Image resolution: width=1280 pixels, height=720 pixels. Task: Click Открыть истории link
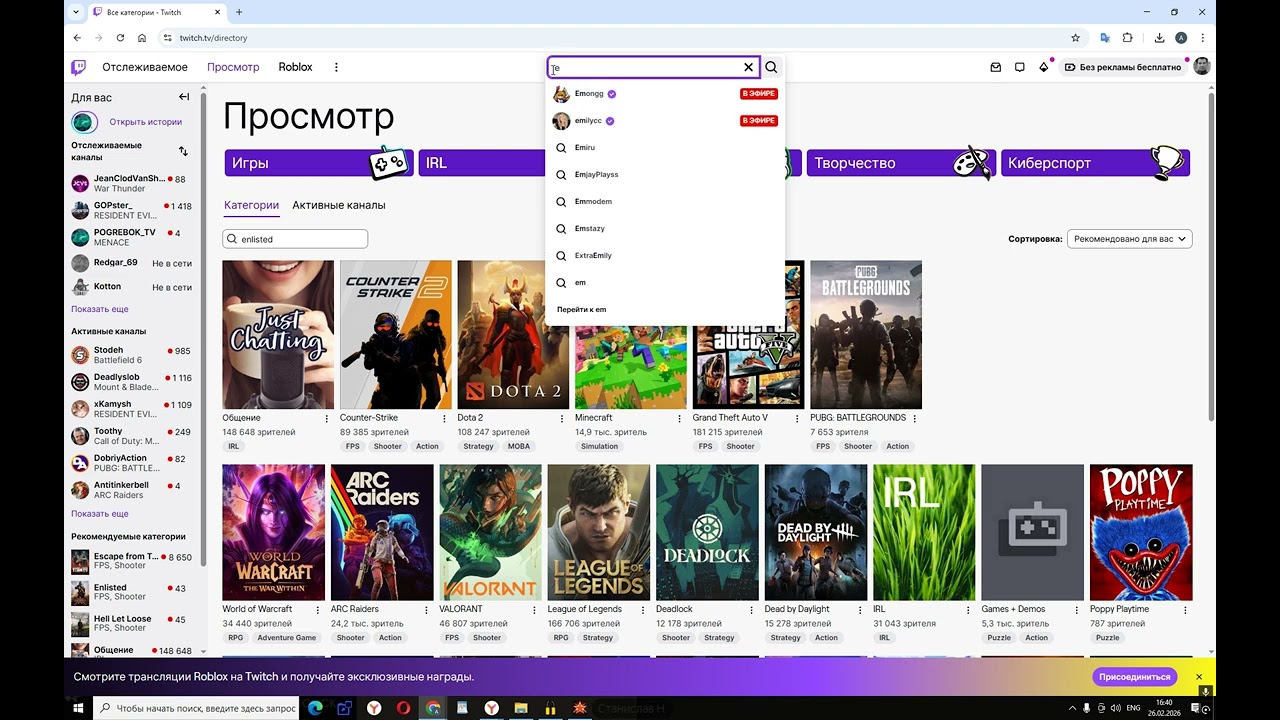click(x=146, y=122)
